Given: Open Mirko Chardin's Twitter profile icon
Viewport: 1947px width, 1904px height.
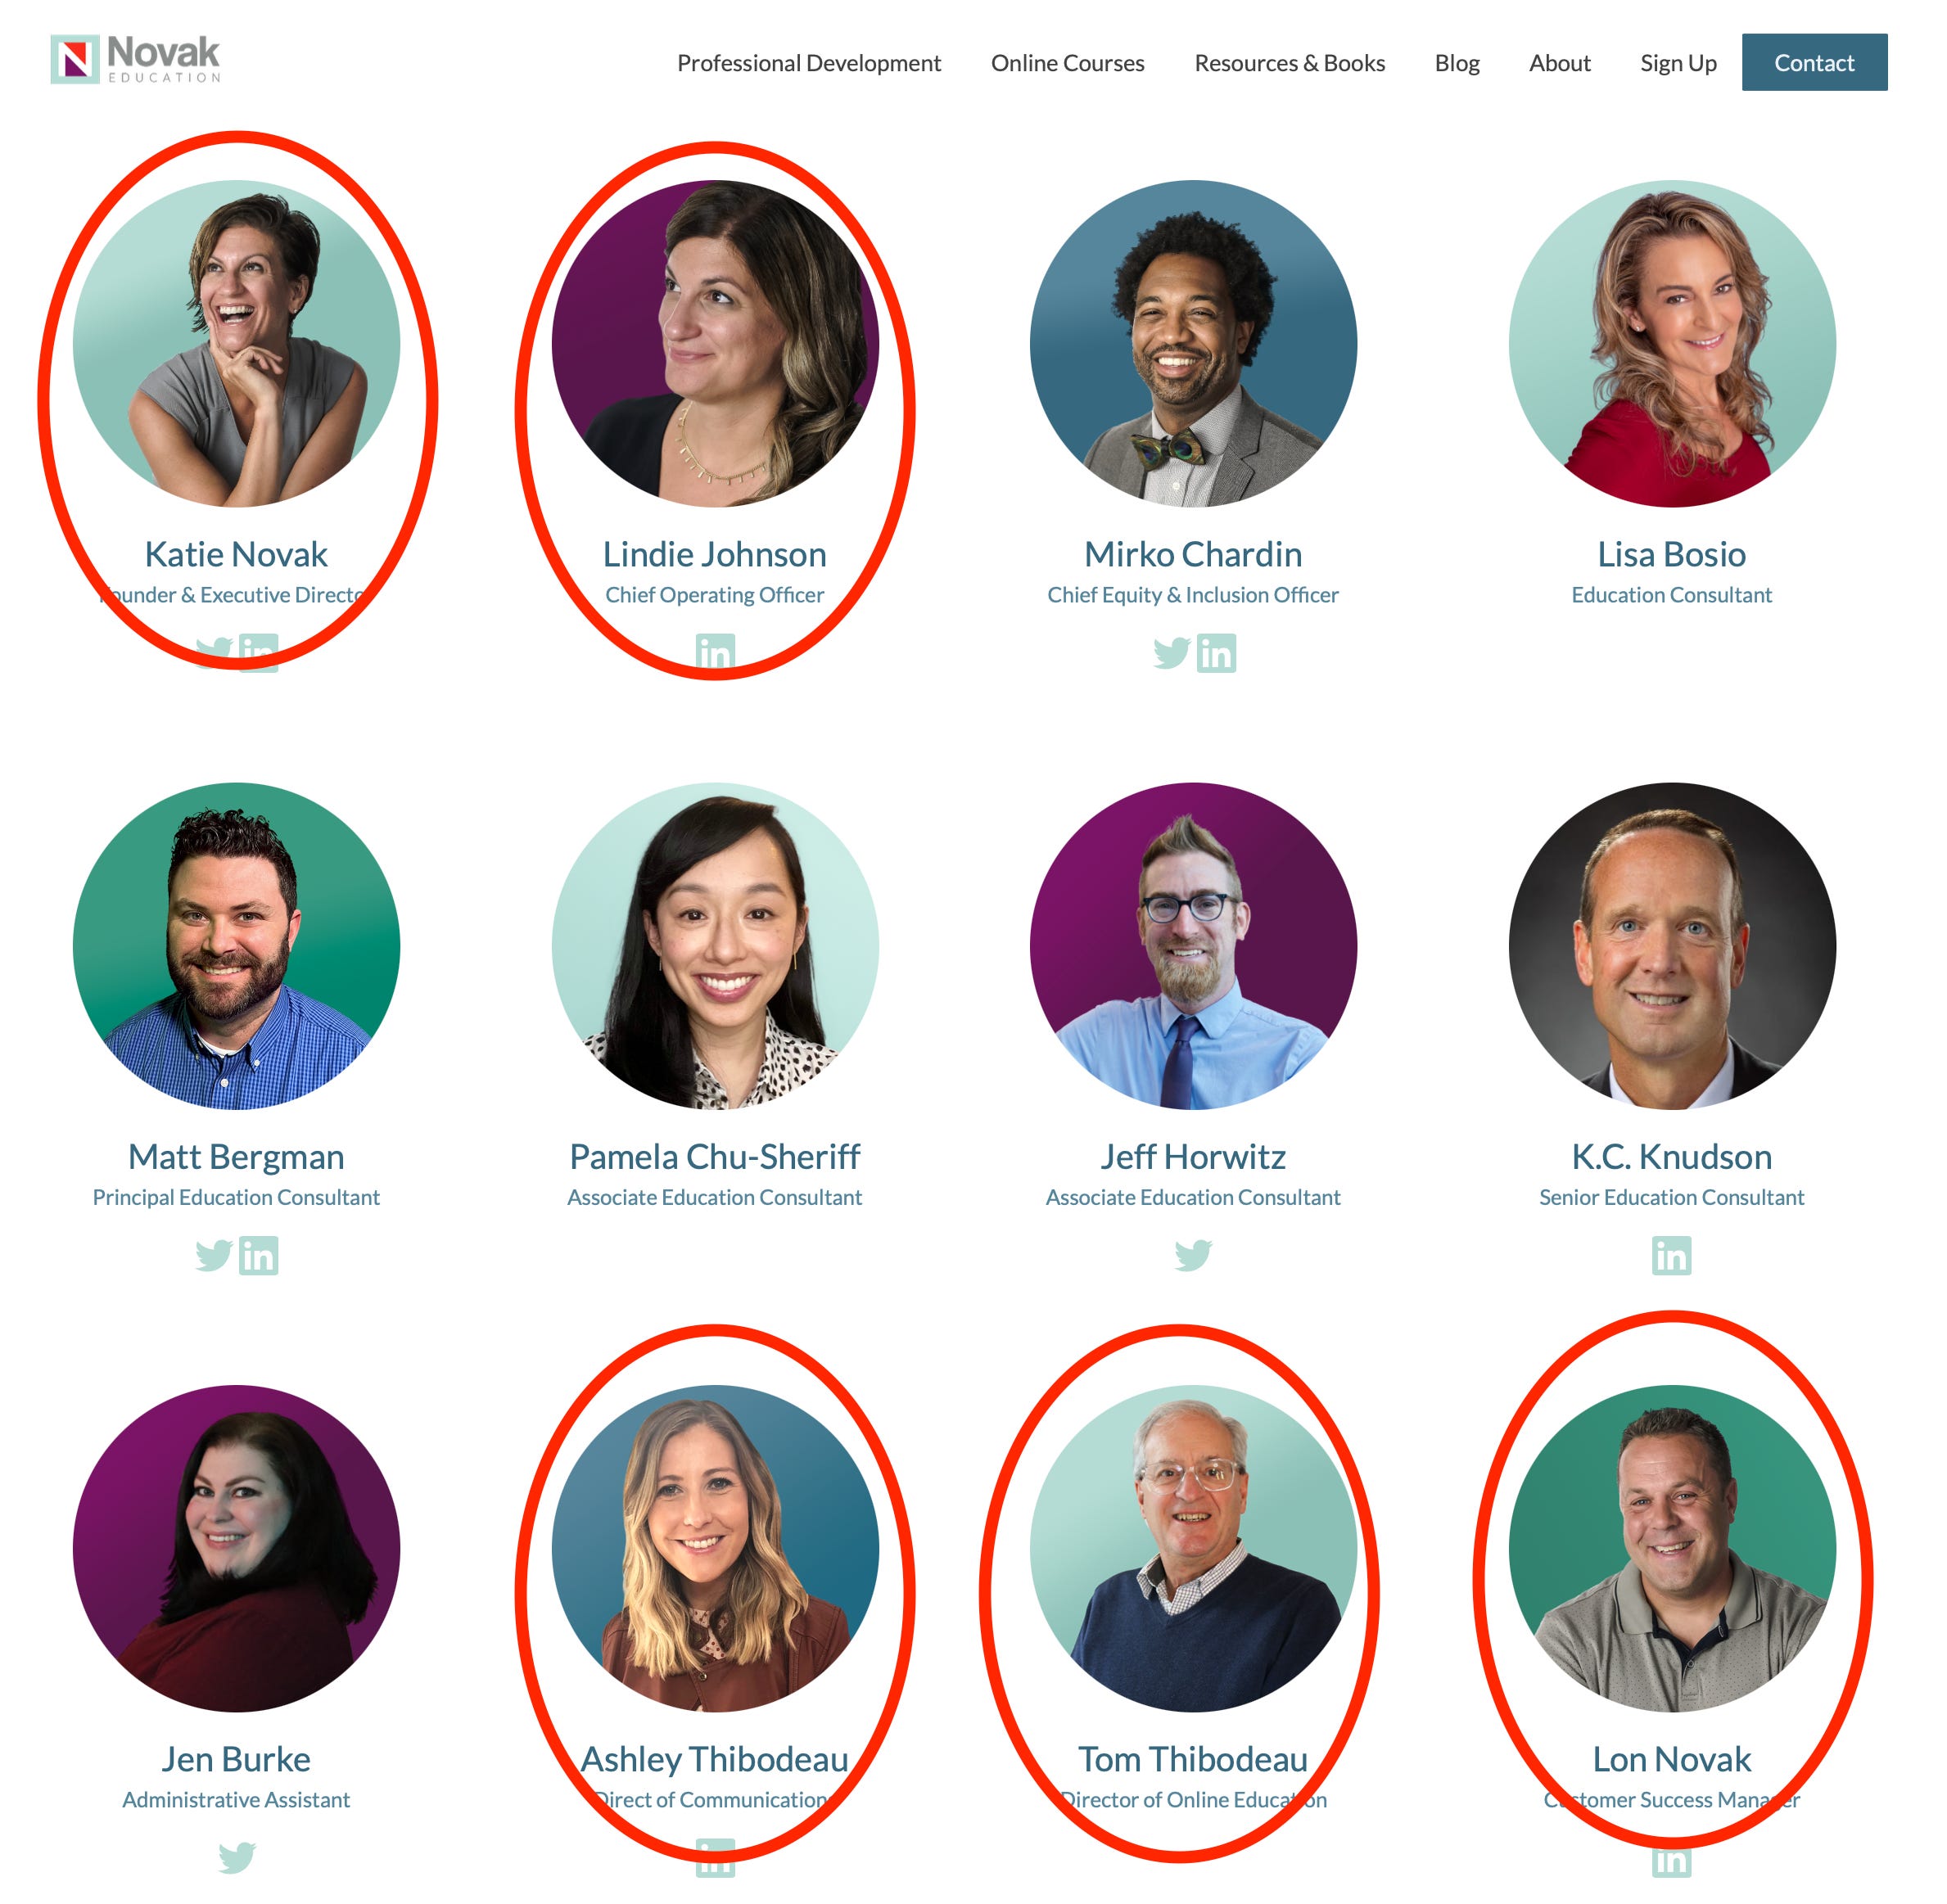Looking at the screenshot, I should [x=1172, y=654].
